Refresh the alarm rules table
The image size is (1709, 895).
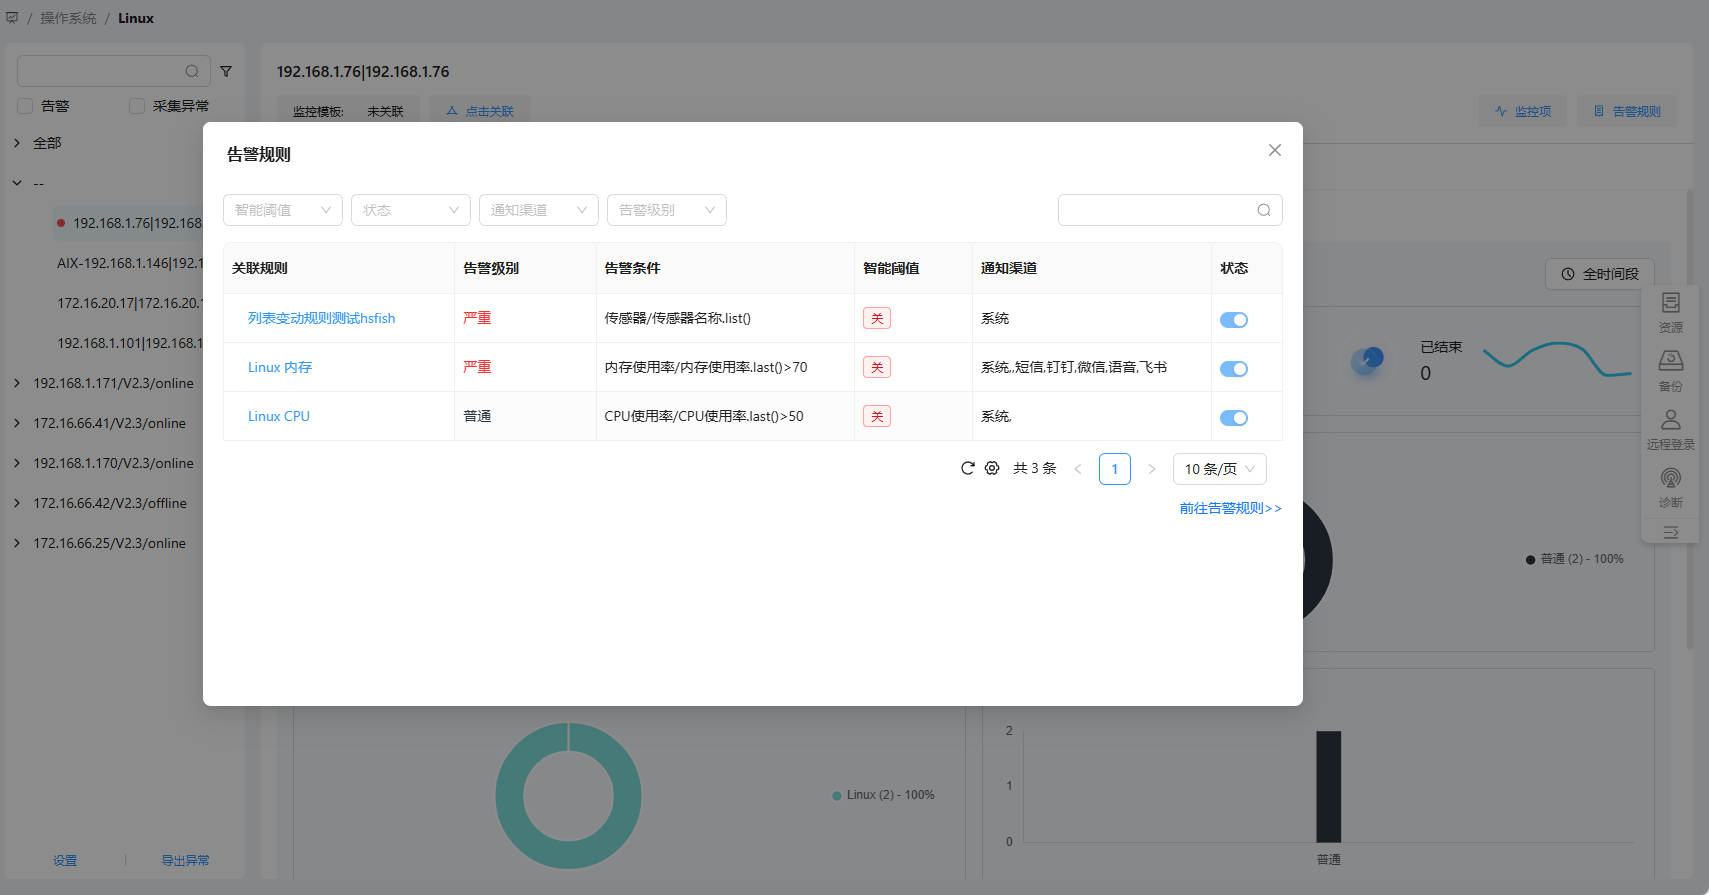[x=967, y=468]
